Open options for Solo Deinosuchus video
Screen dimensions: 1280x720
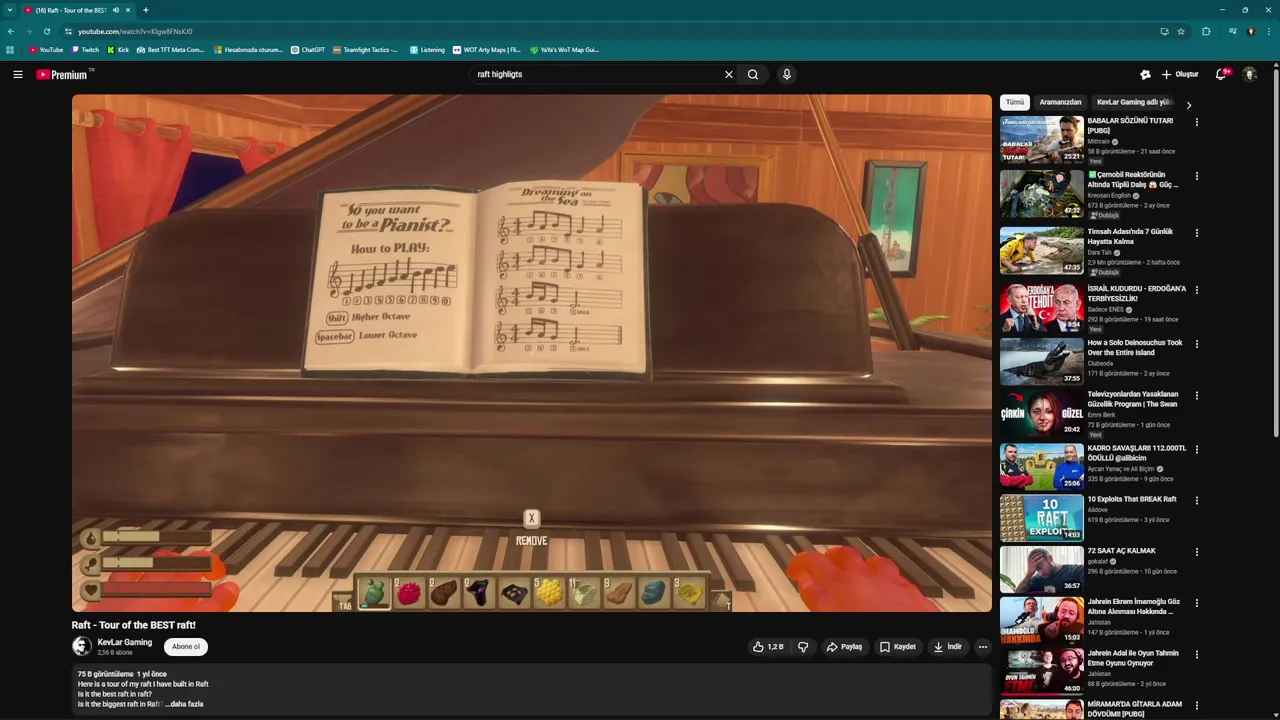pyautogui.click(x=1197, y=344)
